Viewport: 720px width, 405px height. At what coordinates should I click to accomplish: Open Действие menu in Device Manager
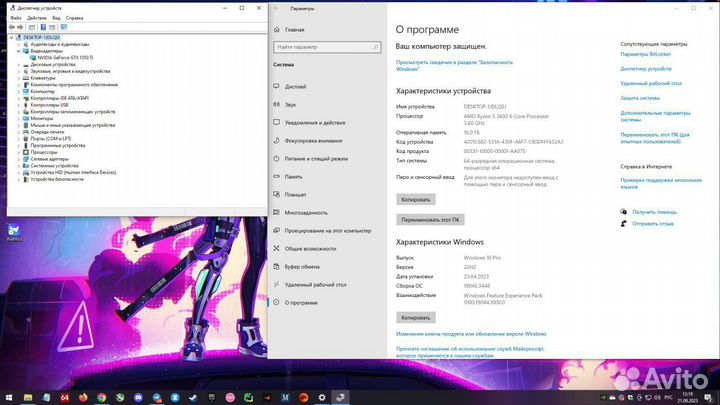point(36,18)
